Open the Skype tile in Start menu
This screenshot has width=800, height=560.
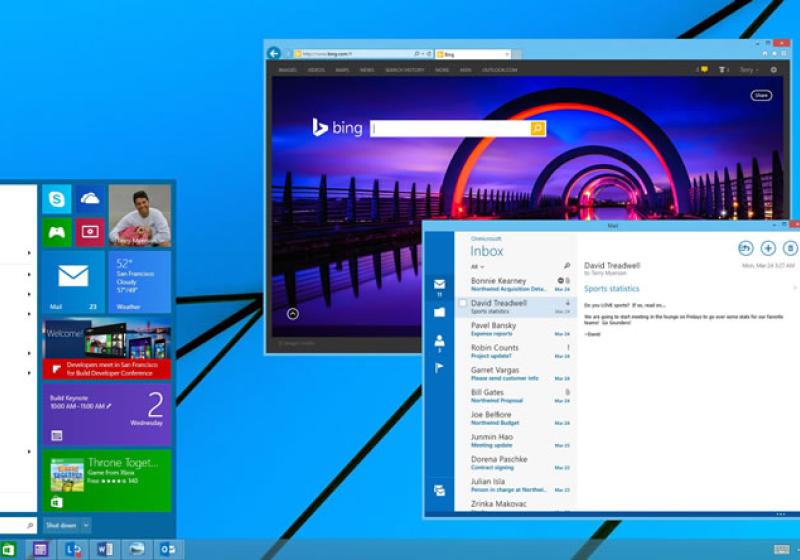(x=57, y=199)
